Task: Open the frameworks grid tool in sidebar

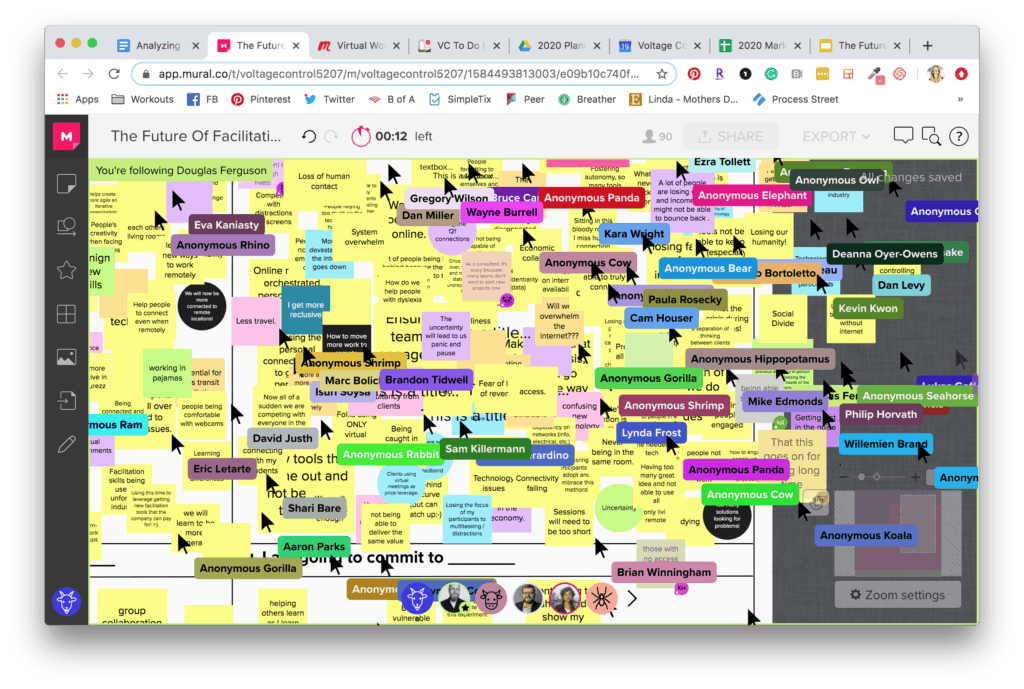Action: tap(66, 314)
